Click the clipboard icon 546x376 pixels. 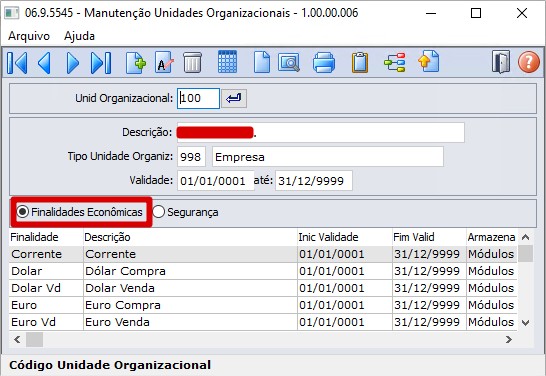click(360, 63)
